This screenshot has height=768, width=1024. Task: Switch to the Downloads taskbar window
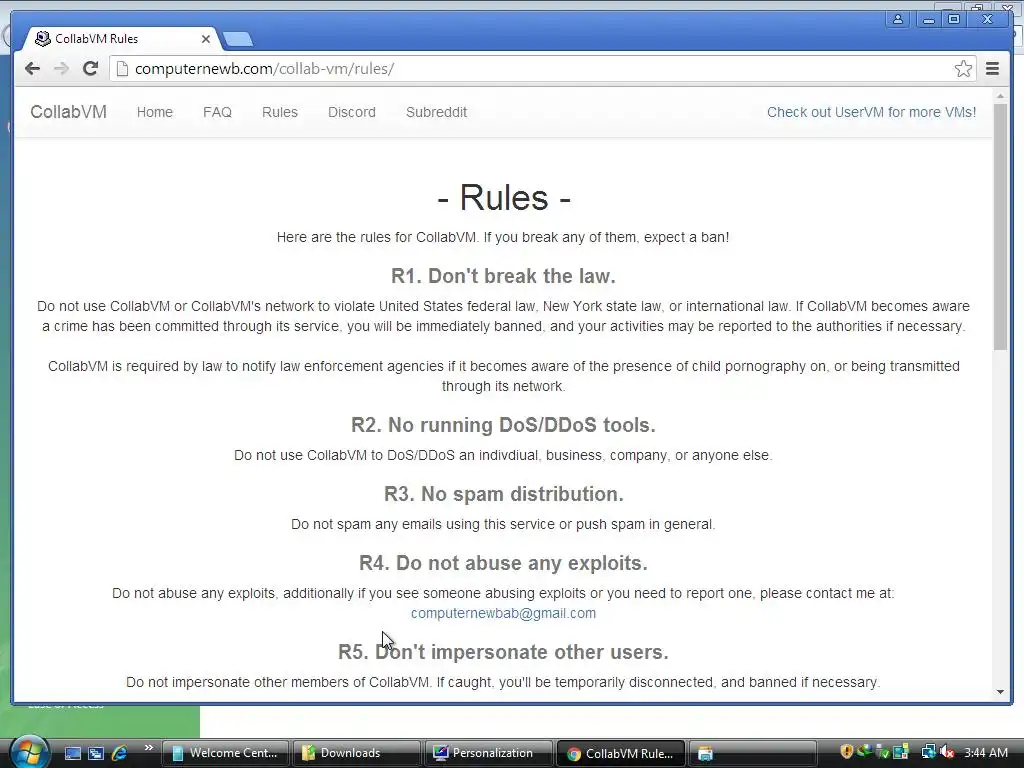356,754
